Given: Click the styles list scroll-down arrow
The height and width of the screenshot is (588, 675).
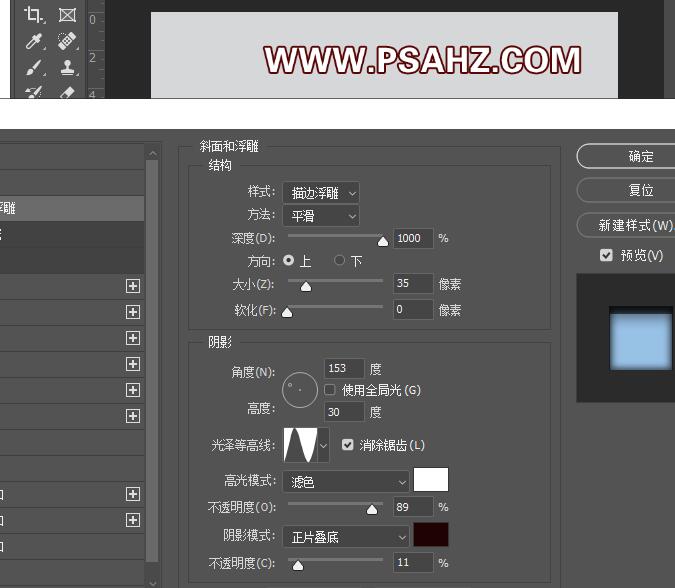Looking at the screenshot, I should point(152,582).
